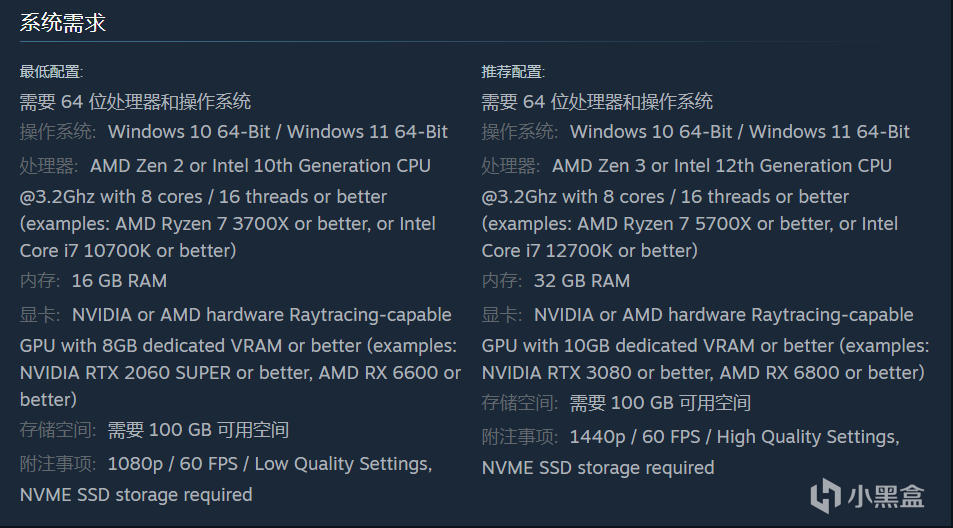Click 存储空间 label in minimum requirements column

(58, 430)
